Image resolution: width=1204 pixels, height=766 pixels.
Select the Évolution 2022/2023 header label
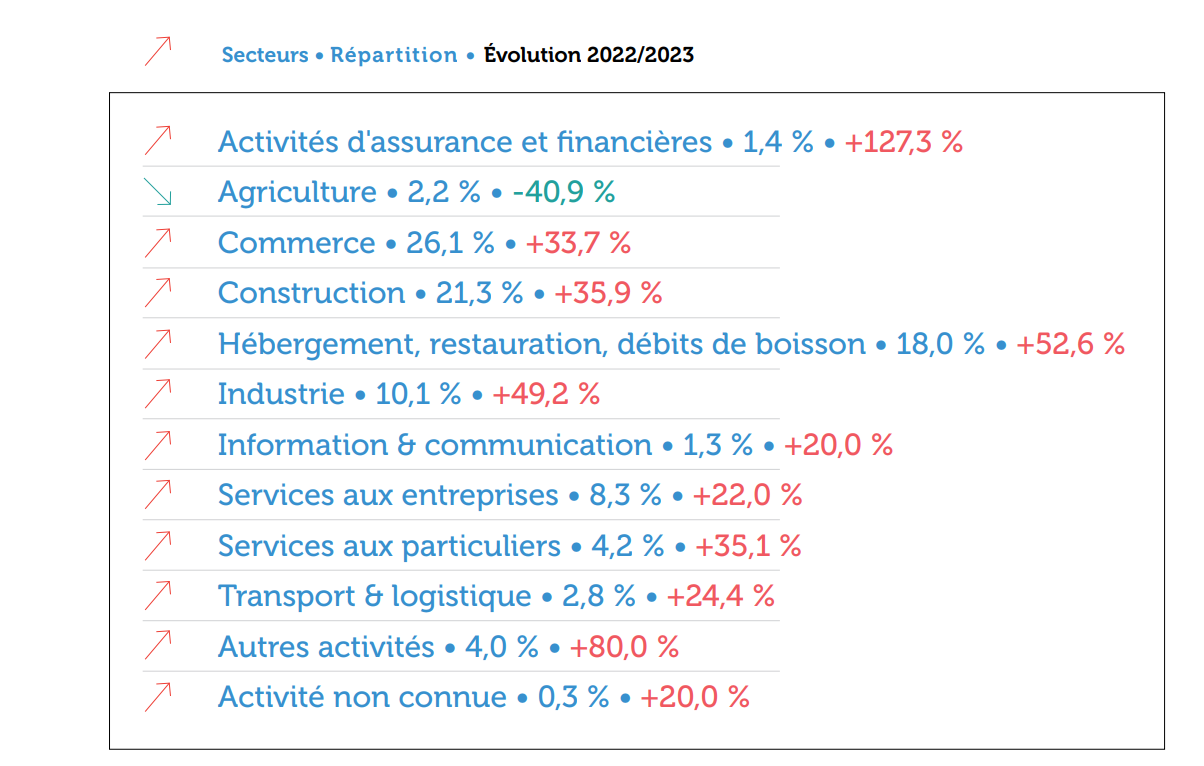coord(589,55)
